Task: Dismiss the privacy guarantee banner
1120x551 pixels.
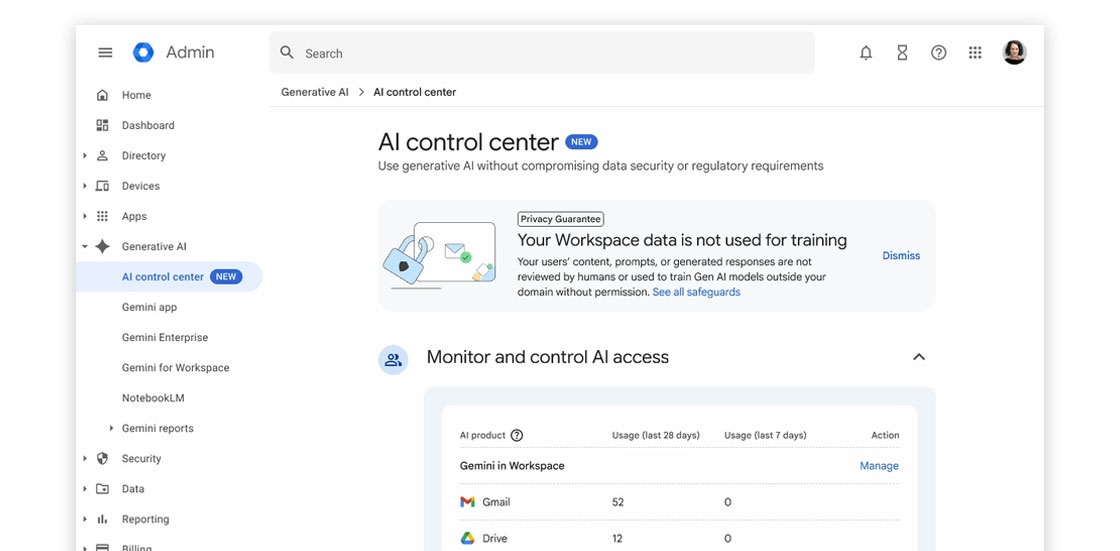Action: coord(901,255)
